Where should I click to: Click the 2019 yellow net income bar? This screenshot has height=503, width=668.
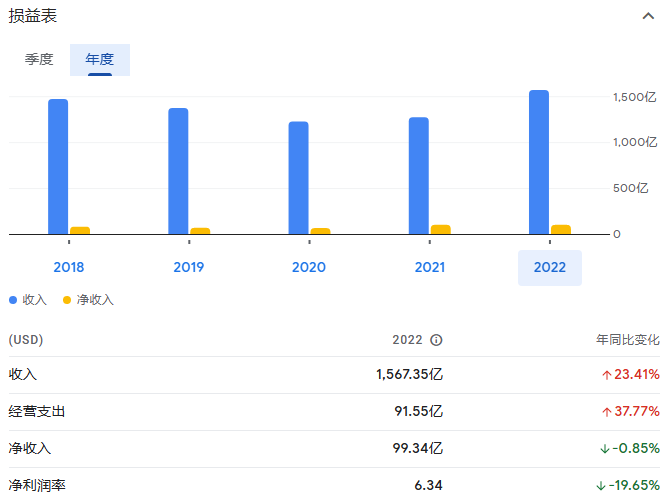(200, 231)
